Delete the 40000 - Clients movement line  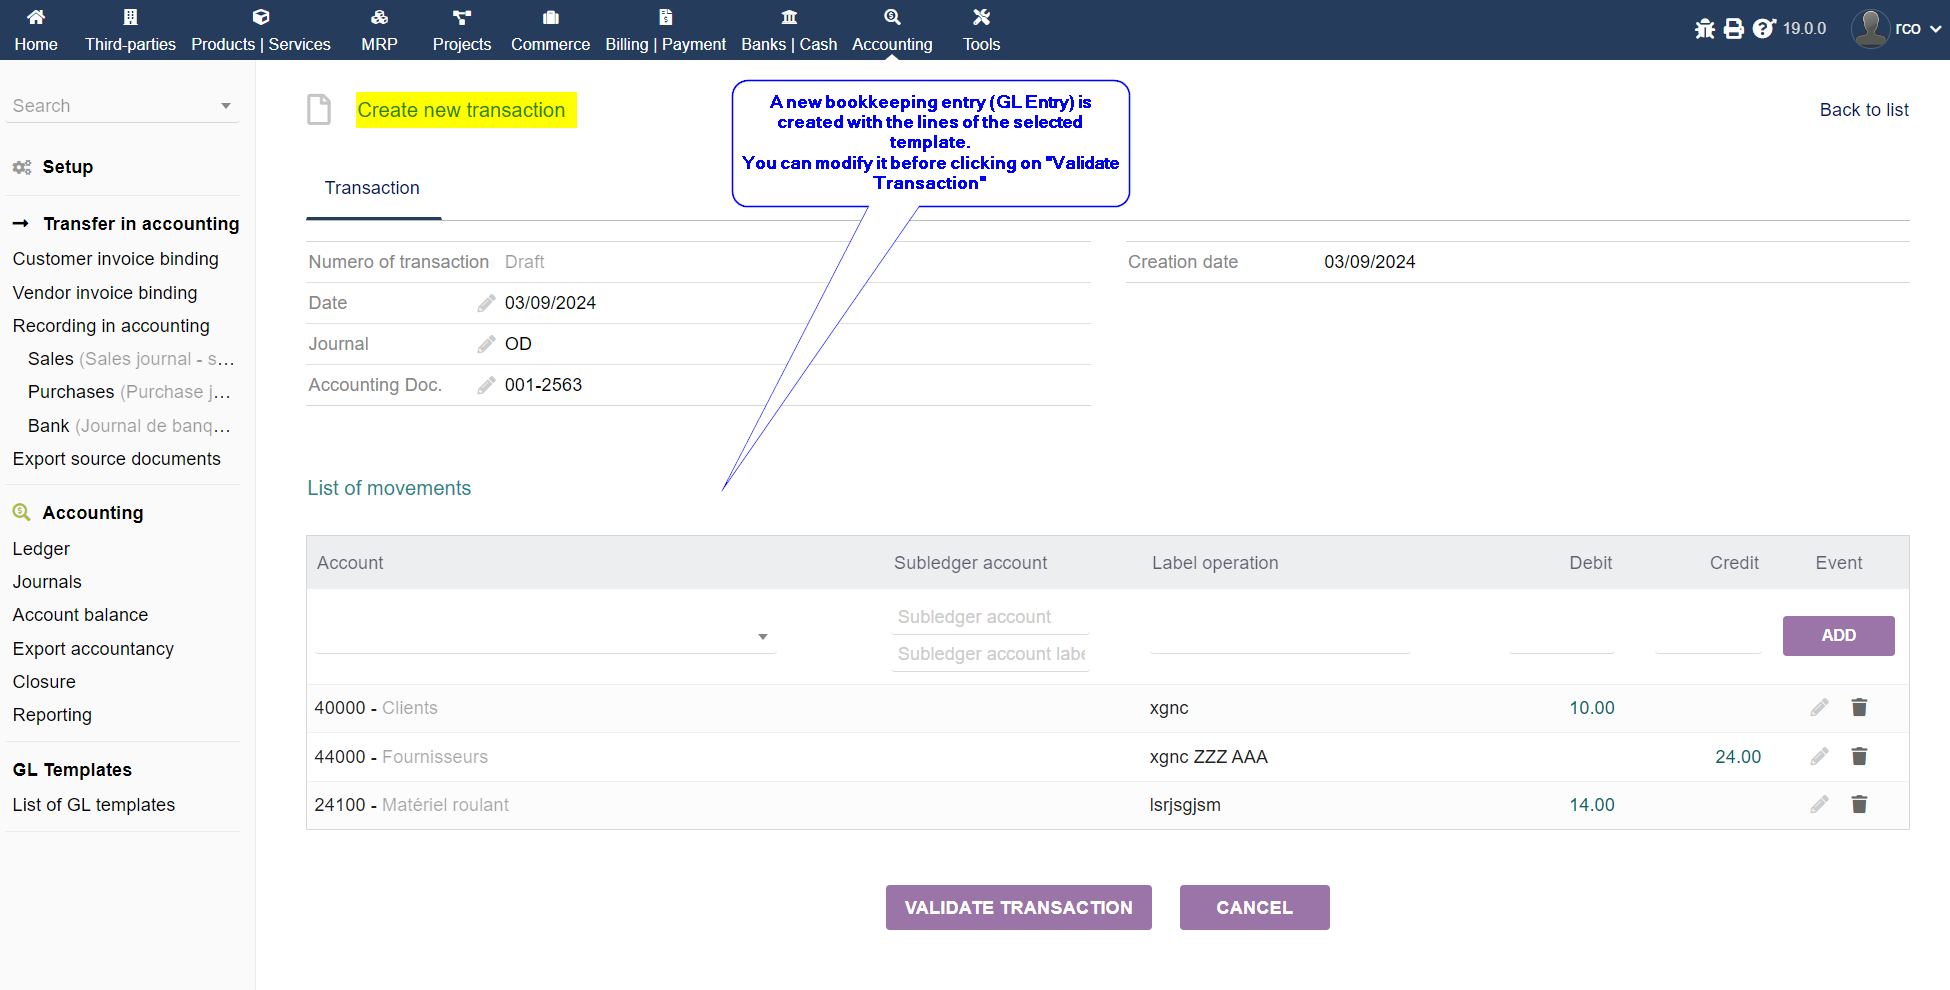coord(1859,708)
